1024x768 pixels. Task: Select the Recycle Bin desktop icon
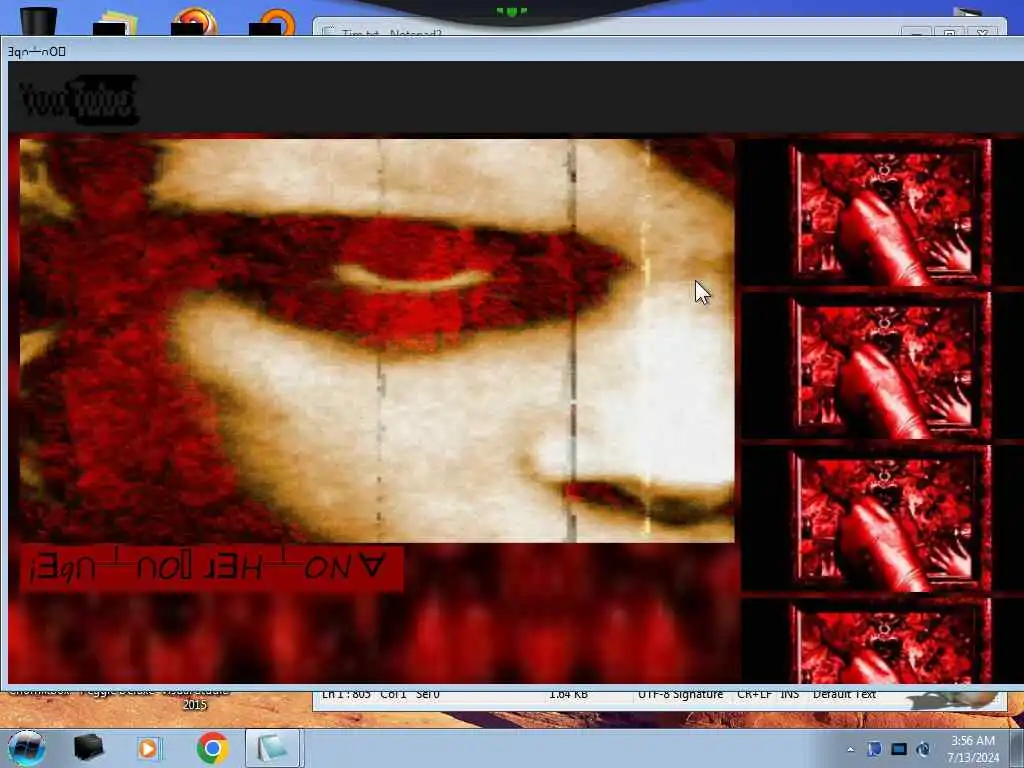38,20
